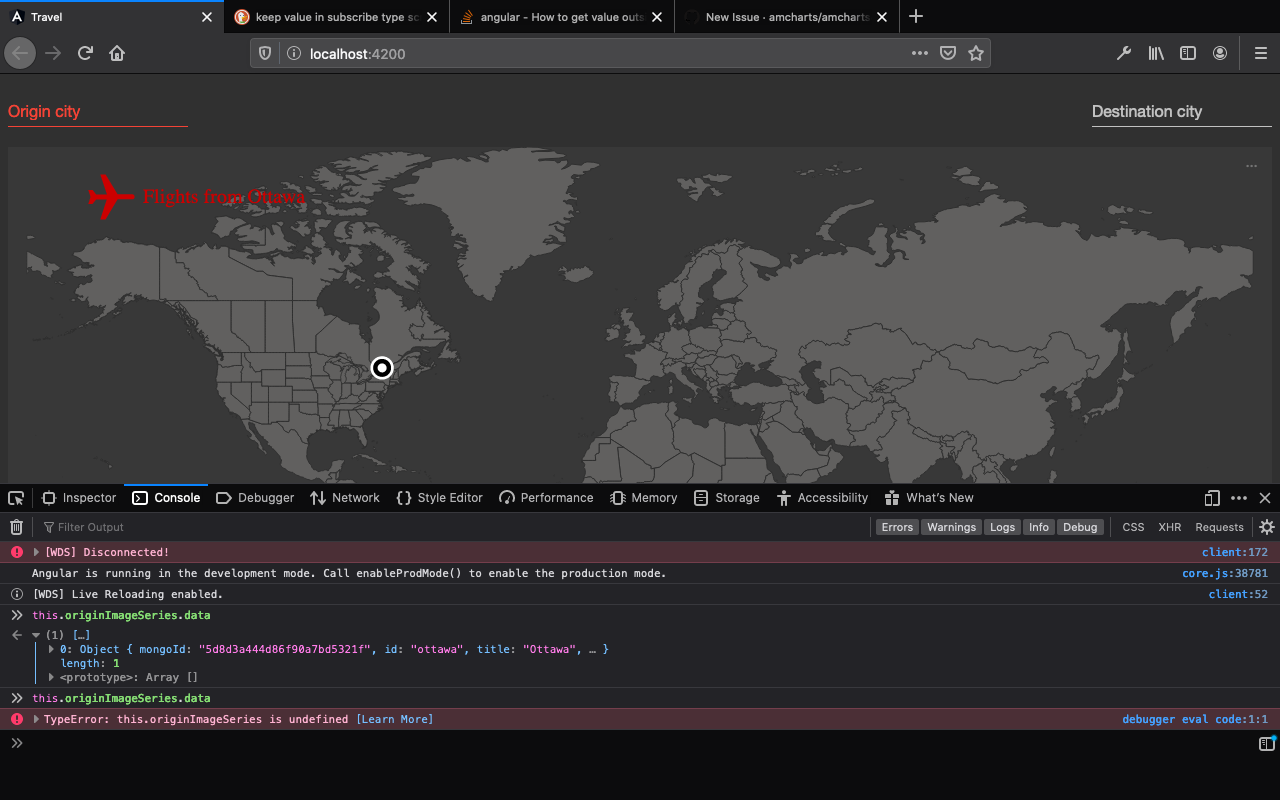
Task: Go back with the browser back arrow
Action: [20, 53]
